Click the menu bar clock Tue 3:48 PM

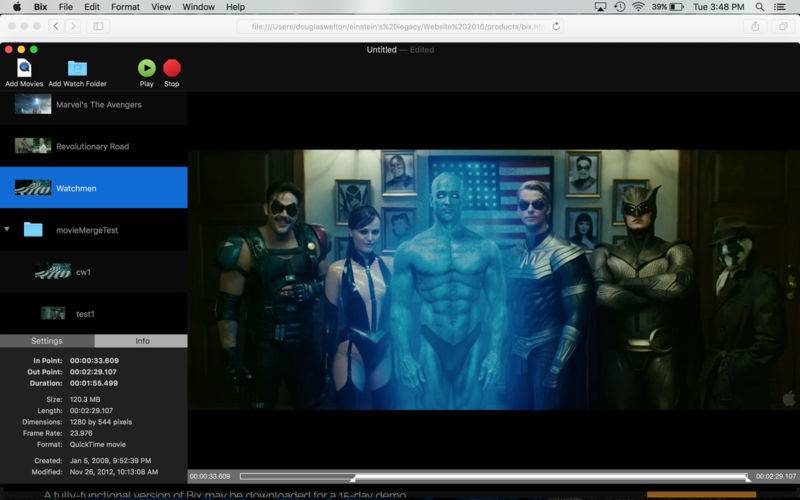pyautogui.click(x=718, y=7)
